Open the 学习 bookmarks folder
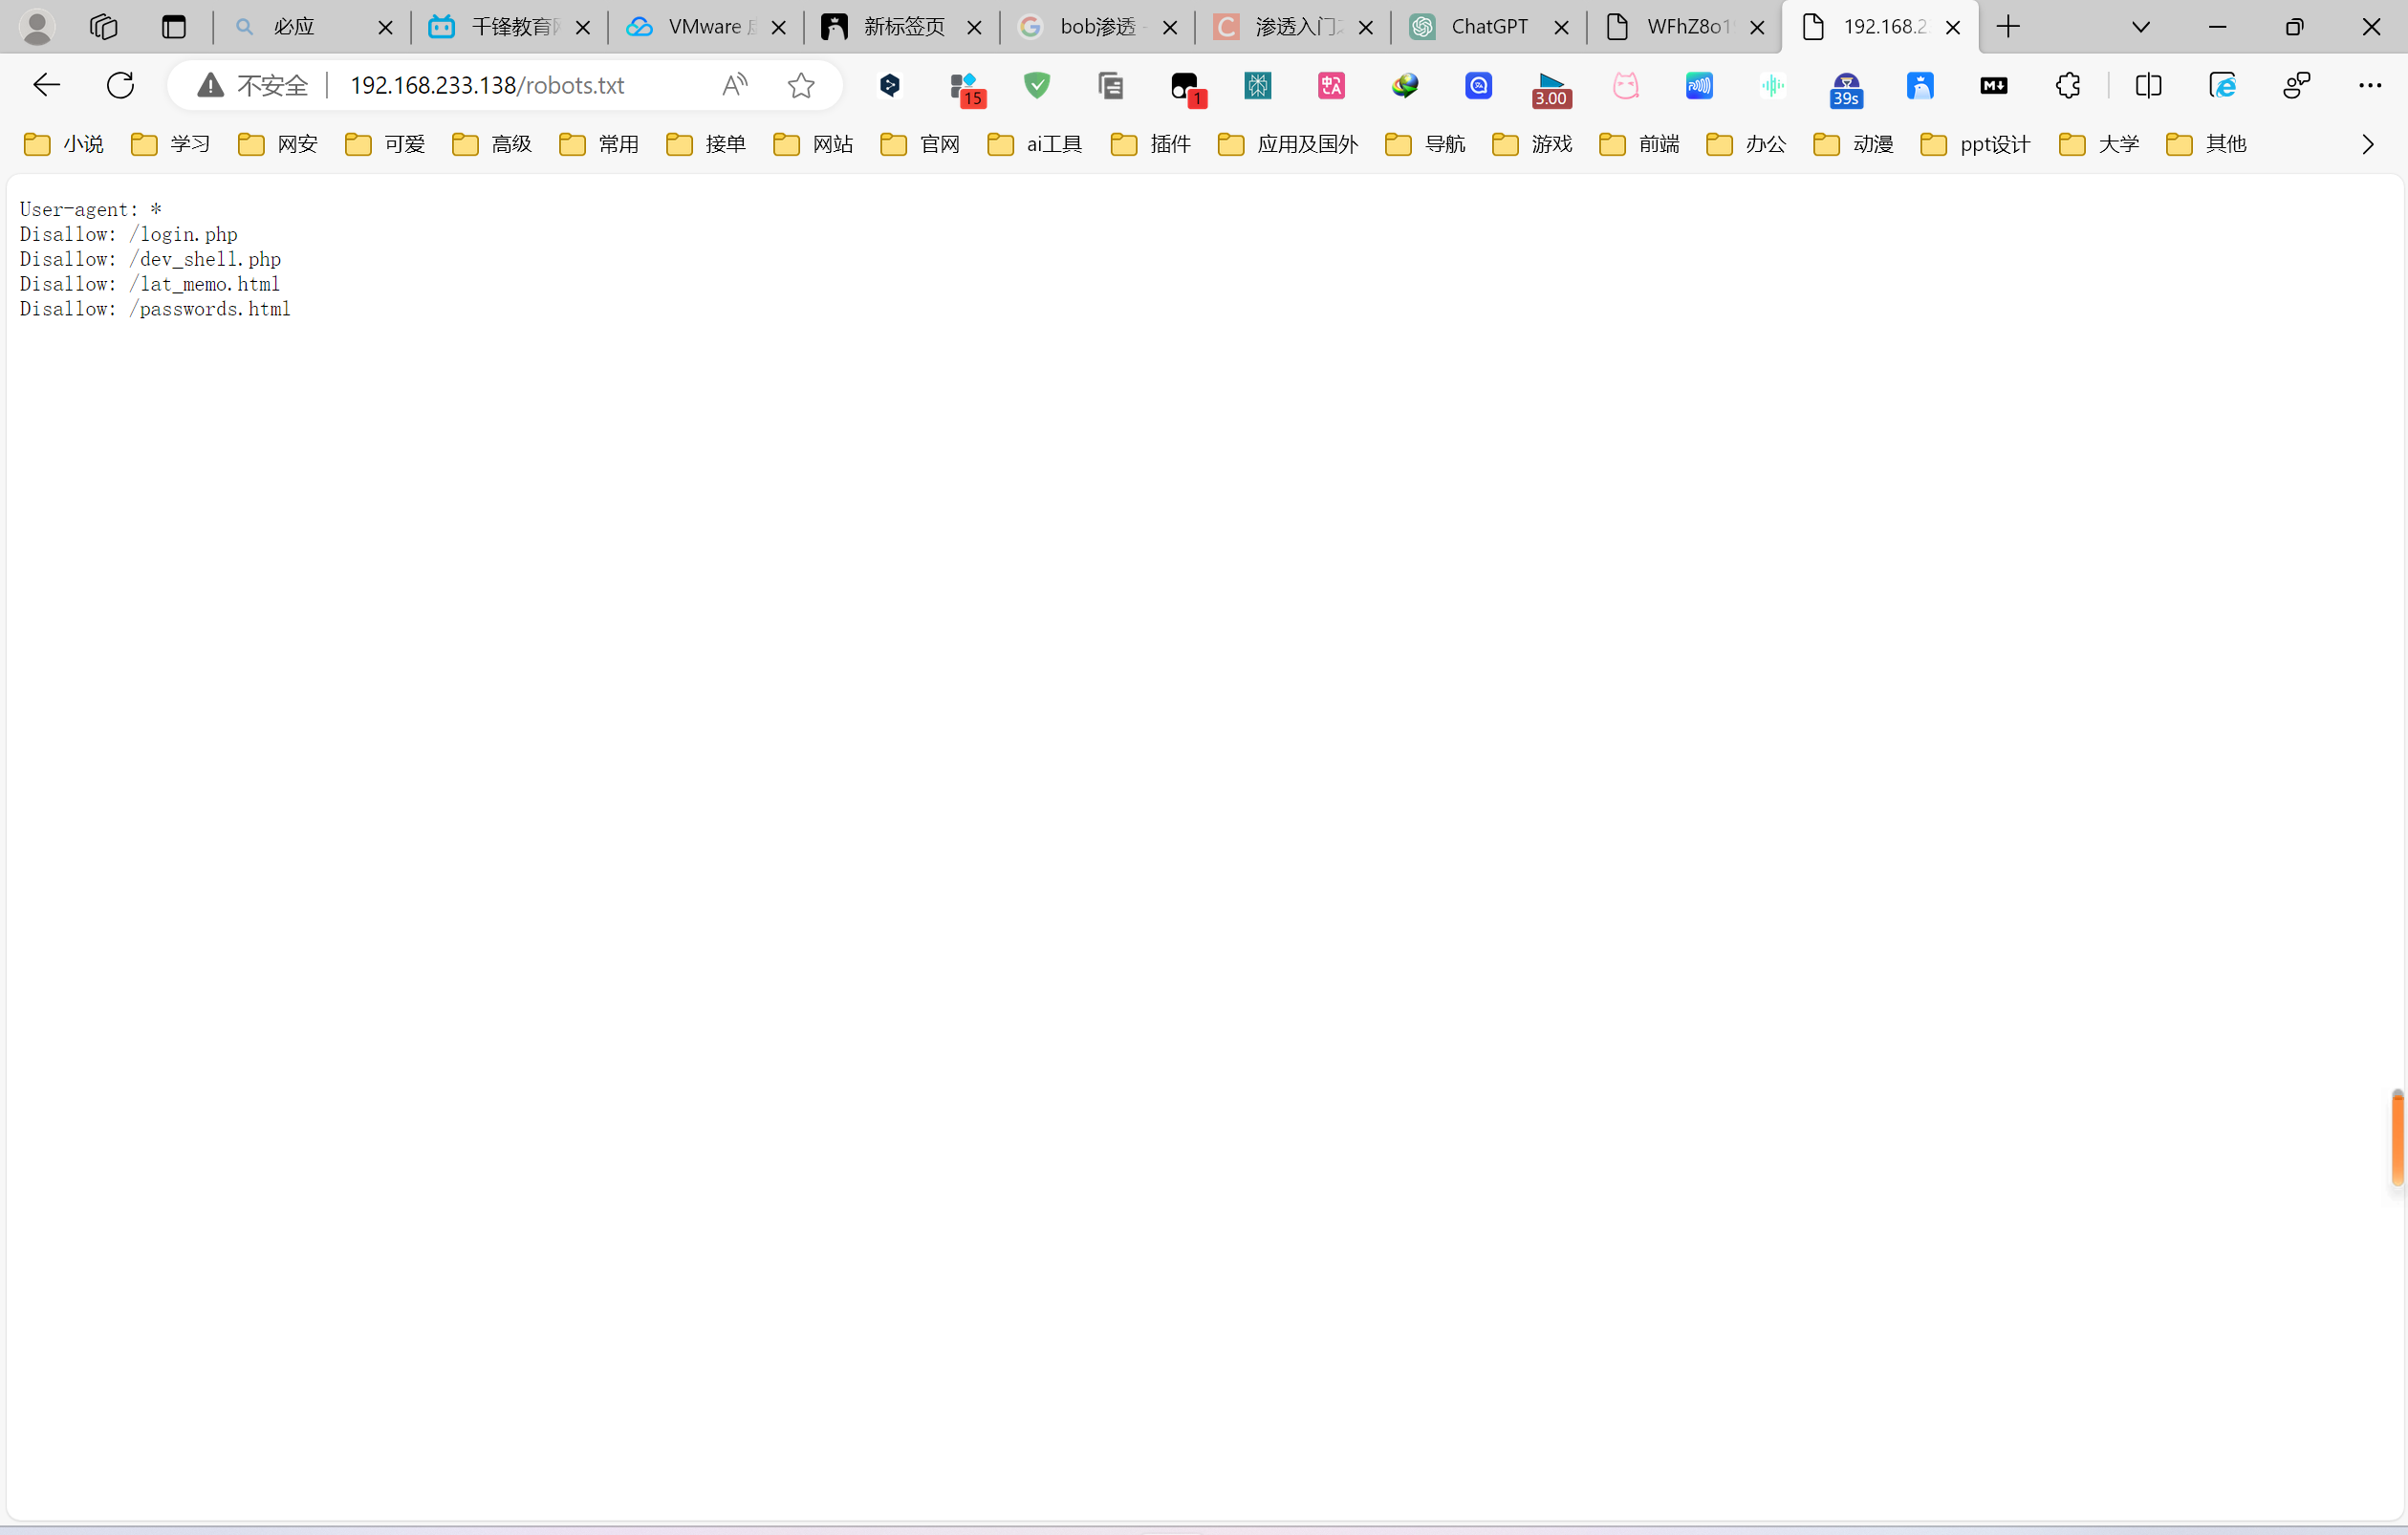The image size is (2408, 1535). pyautogui.click(x=171, y=145)
